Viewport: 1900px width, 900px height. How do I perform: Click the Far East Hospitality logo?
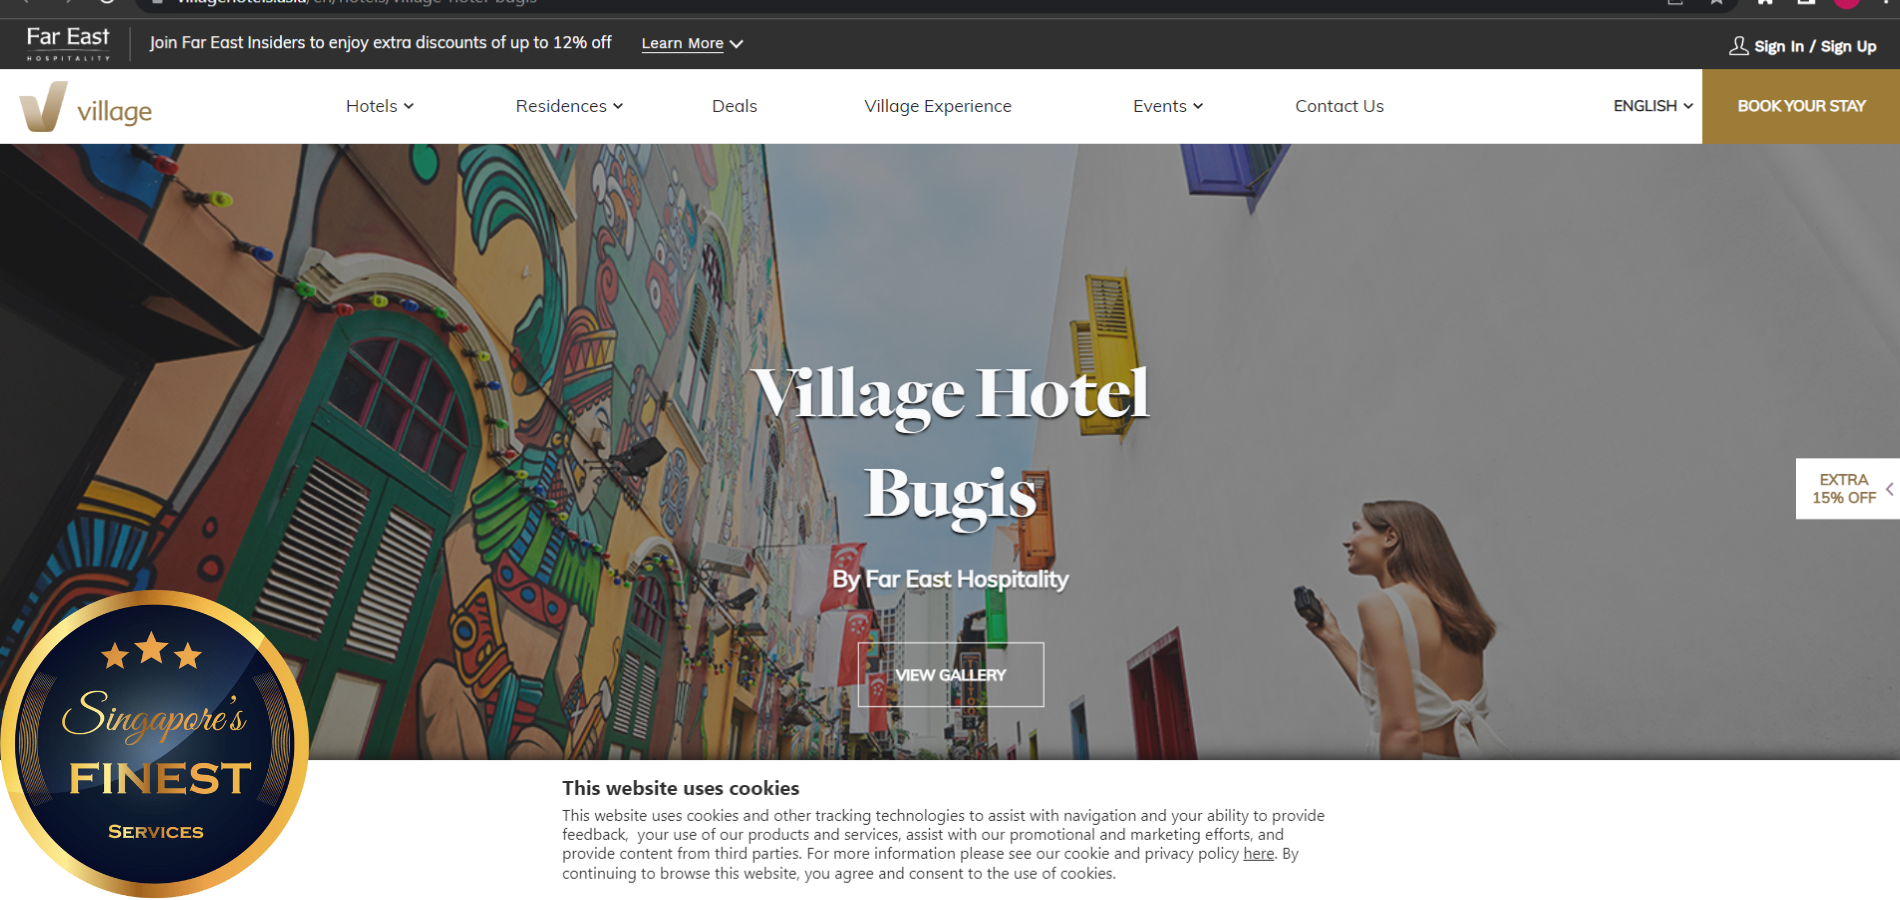[x=68, y=44]
